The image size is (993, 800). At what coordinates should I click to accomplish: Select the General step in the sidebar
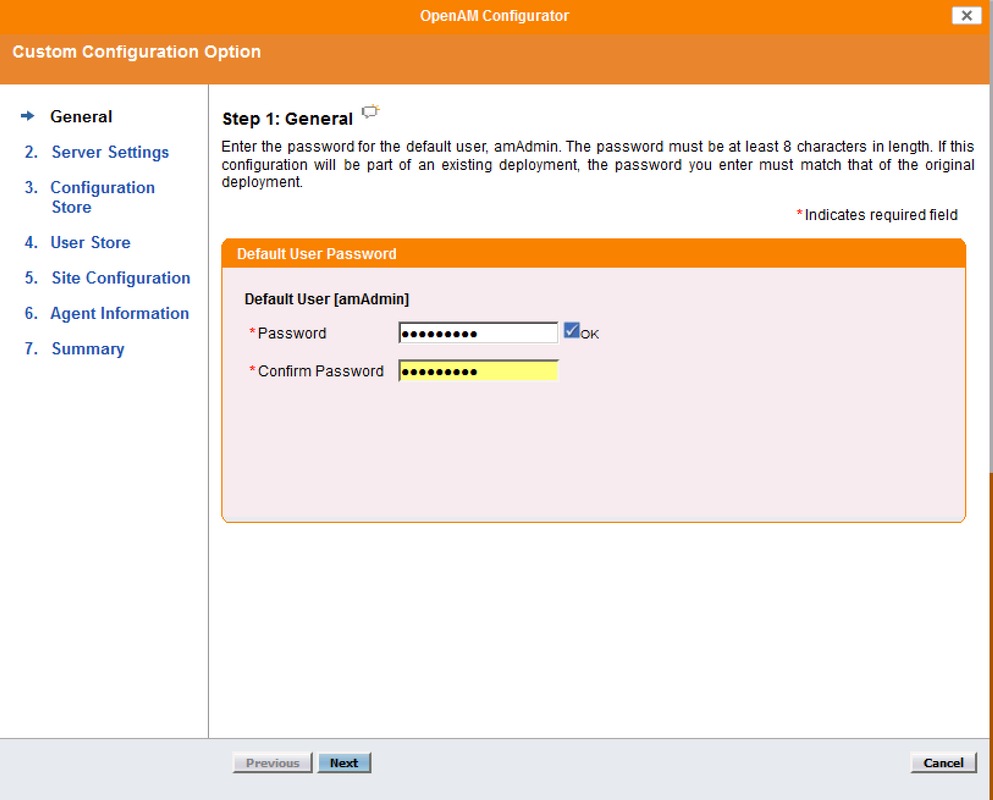click(x=81, y=116)
